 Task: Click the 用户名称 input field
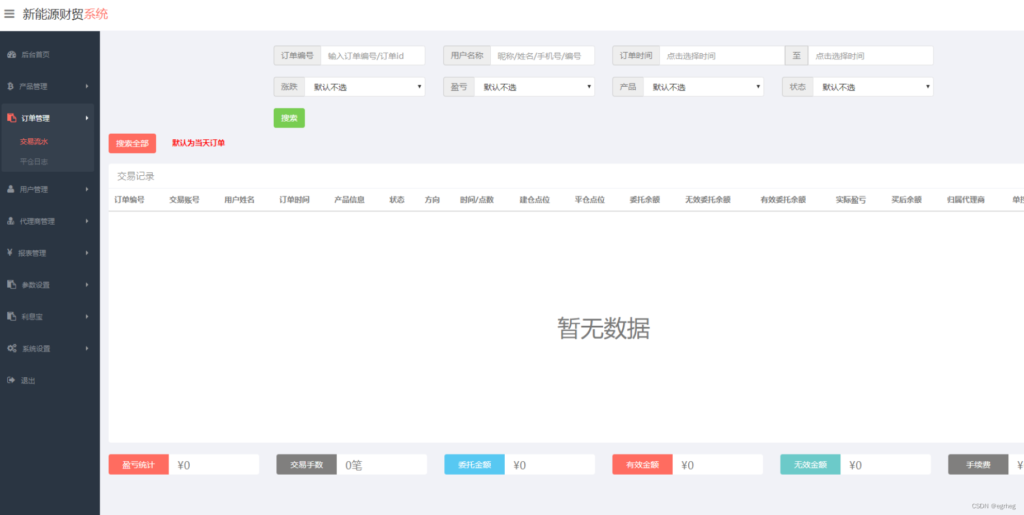543,55
